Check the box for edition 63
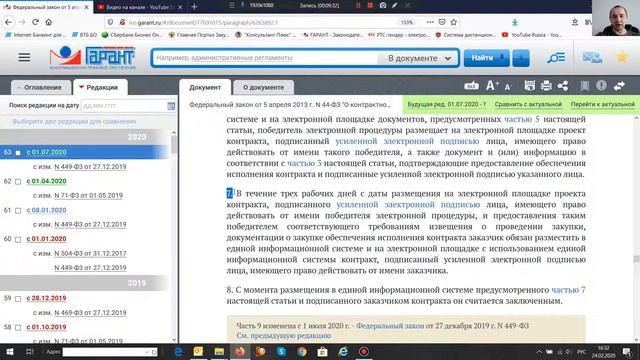This screenshot has width=640, height=360. pos(18,153)
